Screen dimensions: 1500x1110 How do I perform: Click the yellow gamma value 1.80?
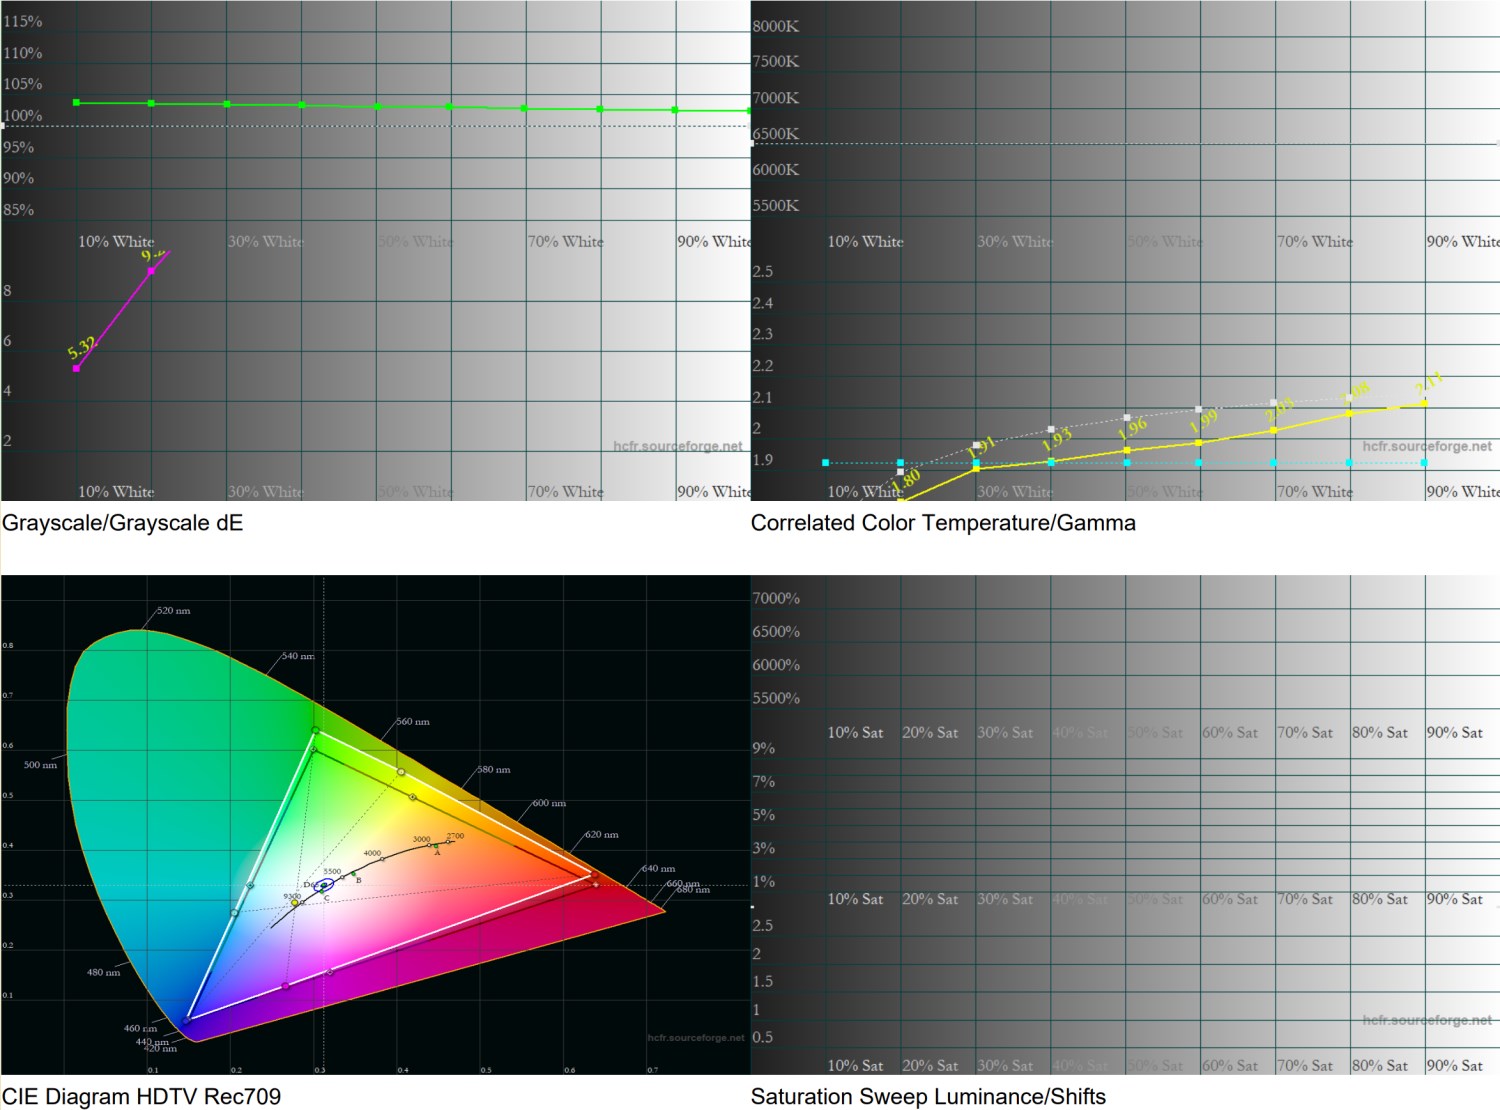click(x=906, y=481)
